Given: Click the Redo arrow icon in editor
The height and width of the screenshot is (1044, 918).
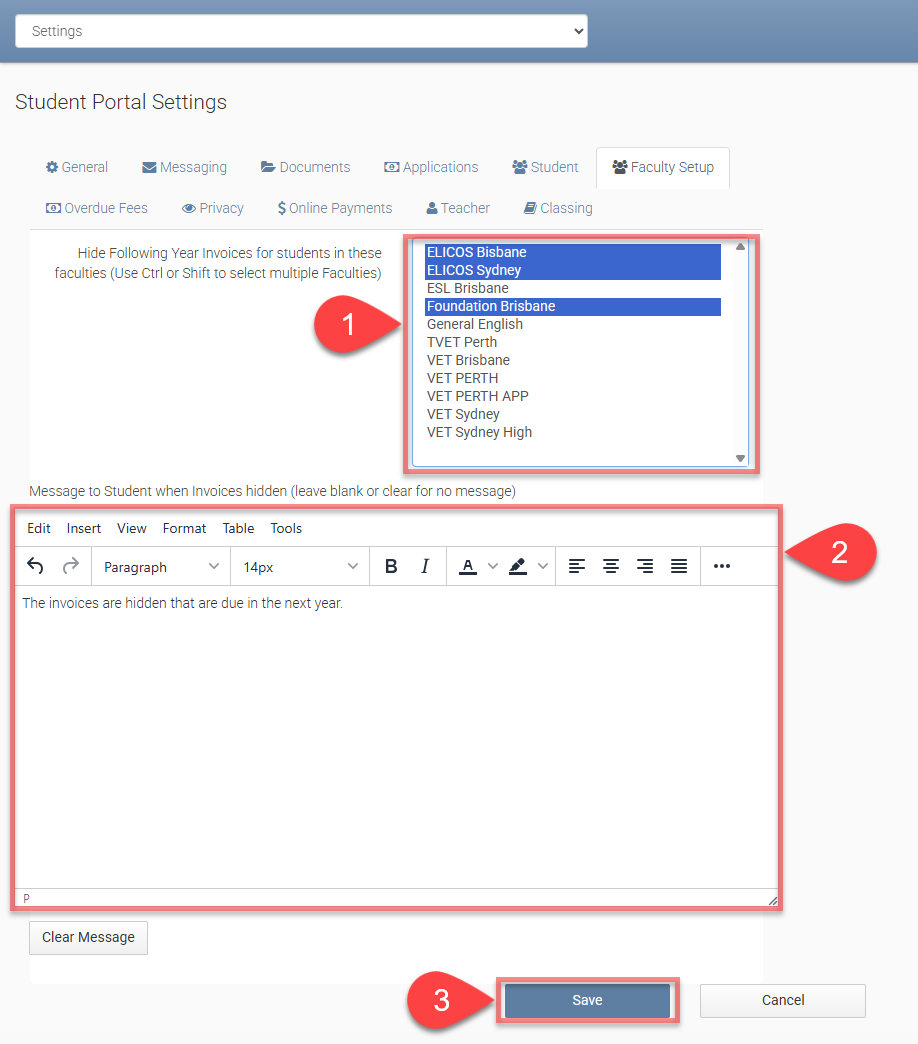Looking at the screenshot, I should 70,566.
